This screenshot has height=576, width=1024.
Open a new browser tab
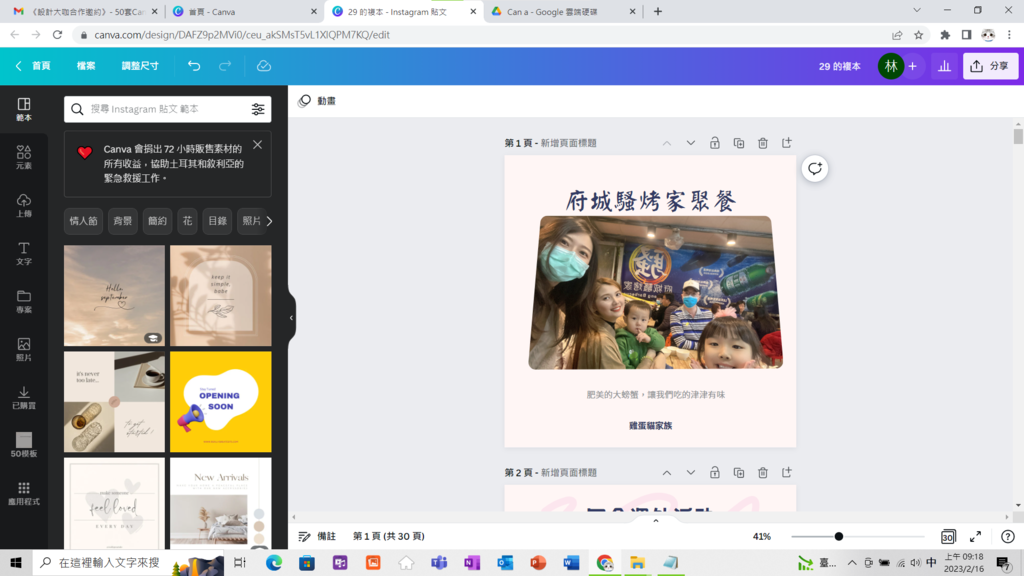pyautogui.click(x=658, y=11)
